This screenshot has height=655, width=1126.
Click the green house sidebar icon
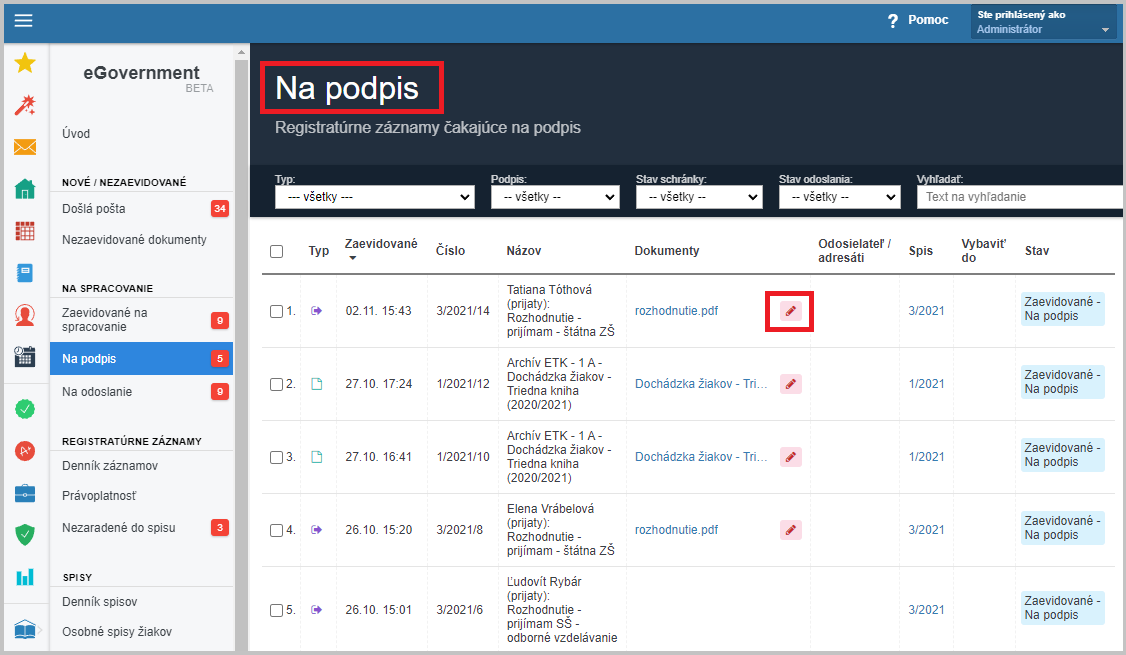[25, 189]
